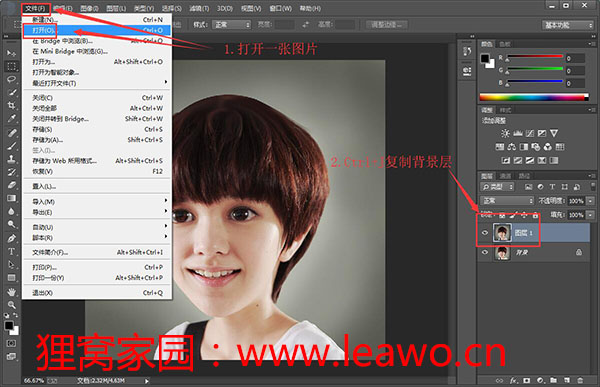
Task: Toggle lock all padlock icon
Action: click(535, 216)
